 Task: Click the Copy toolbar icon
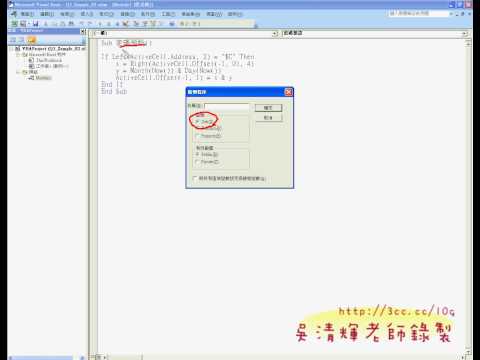[x=55, y=24]
